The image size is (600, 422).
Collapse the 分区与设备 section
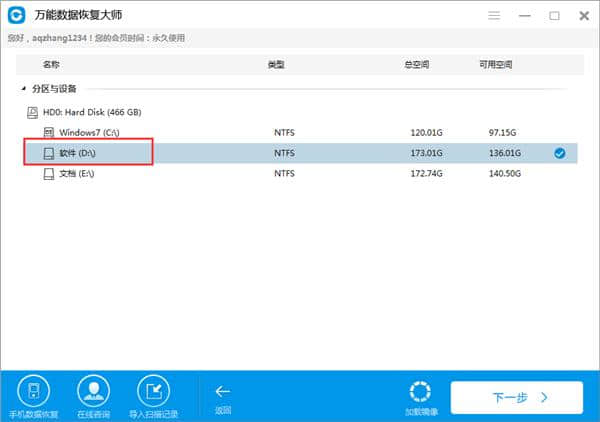pos(24,88)
